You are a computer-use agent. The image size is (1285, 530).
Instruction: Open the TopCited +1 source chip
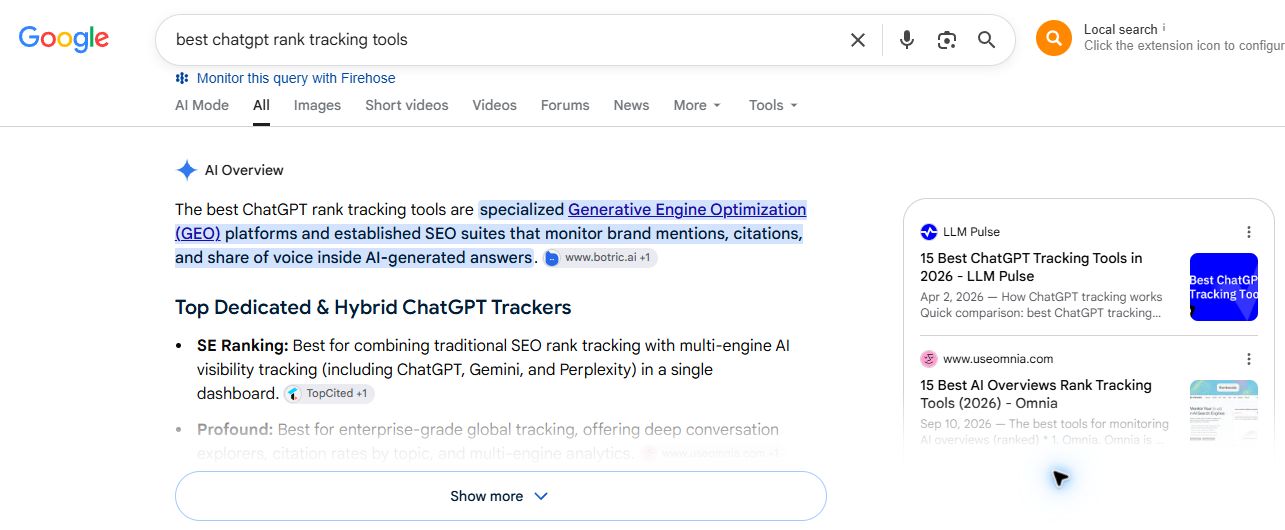point(329,393)
